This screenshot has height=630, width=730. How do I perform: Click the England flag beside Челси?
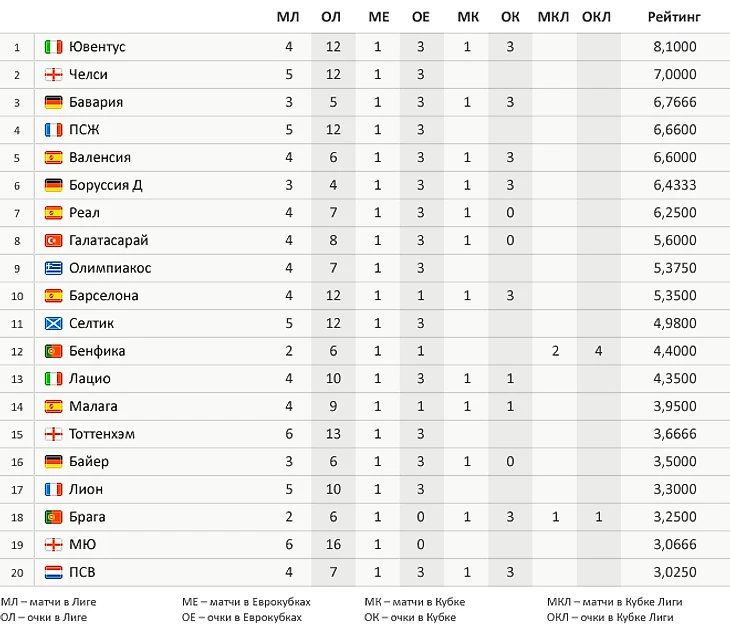(x=54, y=75)
